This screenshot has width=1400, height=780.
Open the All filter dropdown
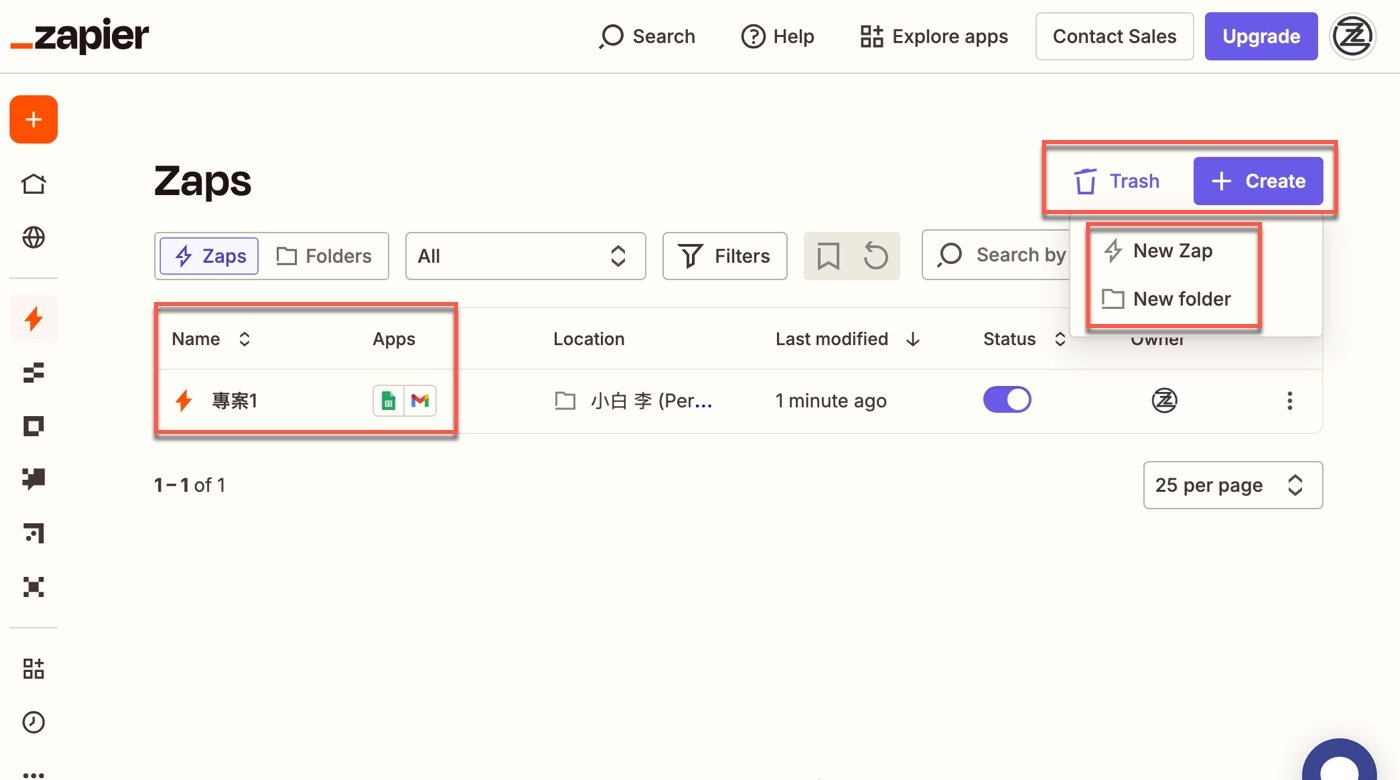point(526,256)
